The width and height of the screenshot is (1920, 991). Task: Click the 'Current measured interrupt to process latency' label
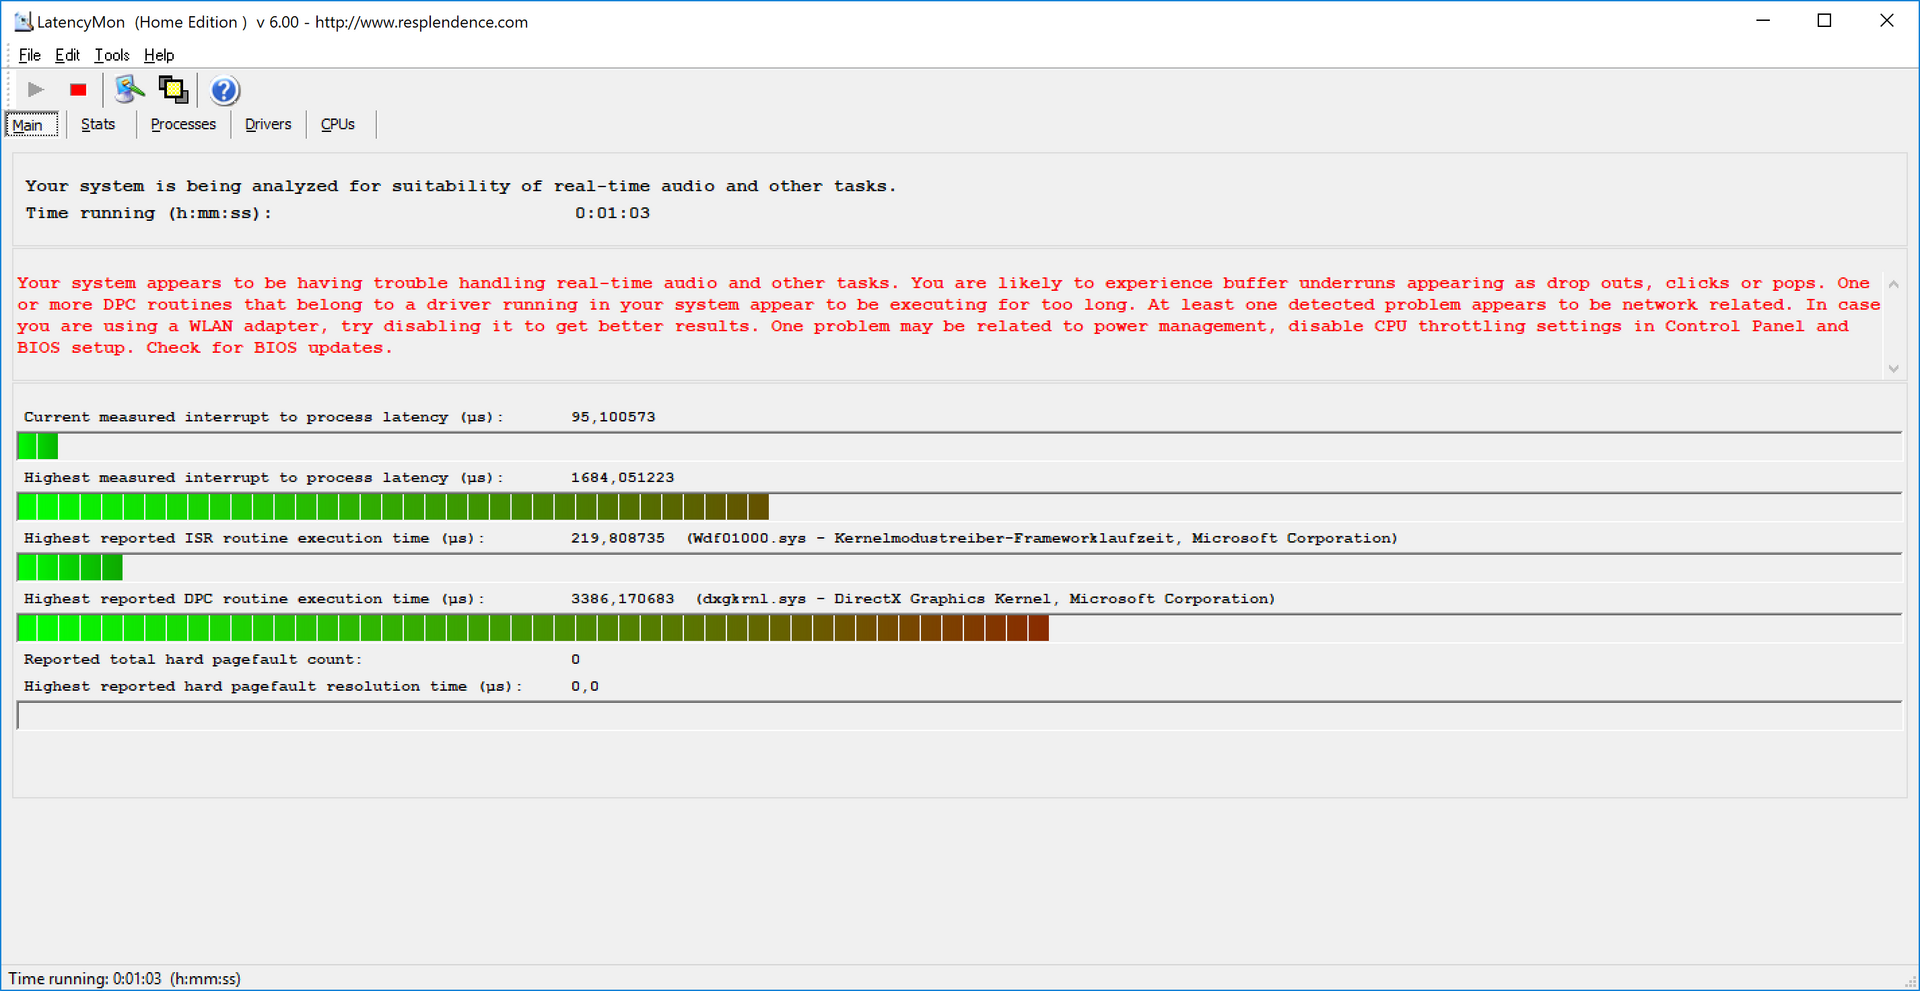264,417
